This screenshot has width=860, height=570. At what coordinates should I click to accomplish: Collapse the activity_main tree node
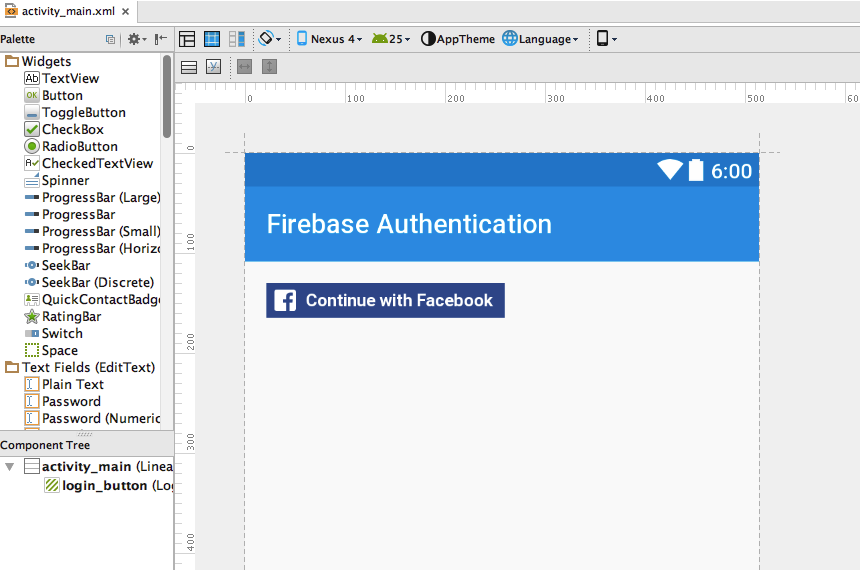coord(9,467)
